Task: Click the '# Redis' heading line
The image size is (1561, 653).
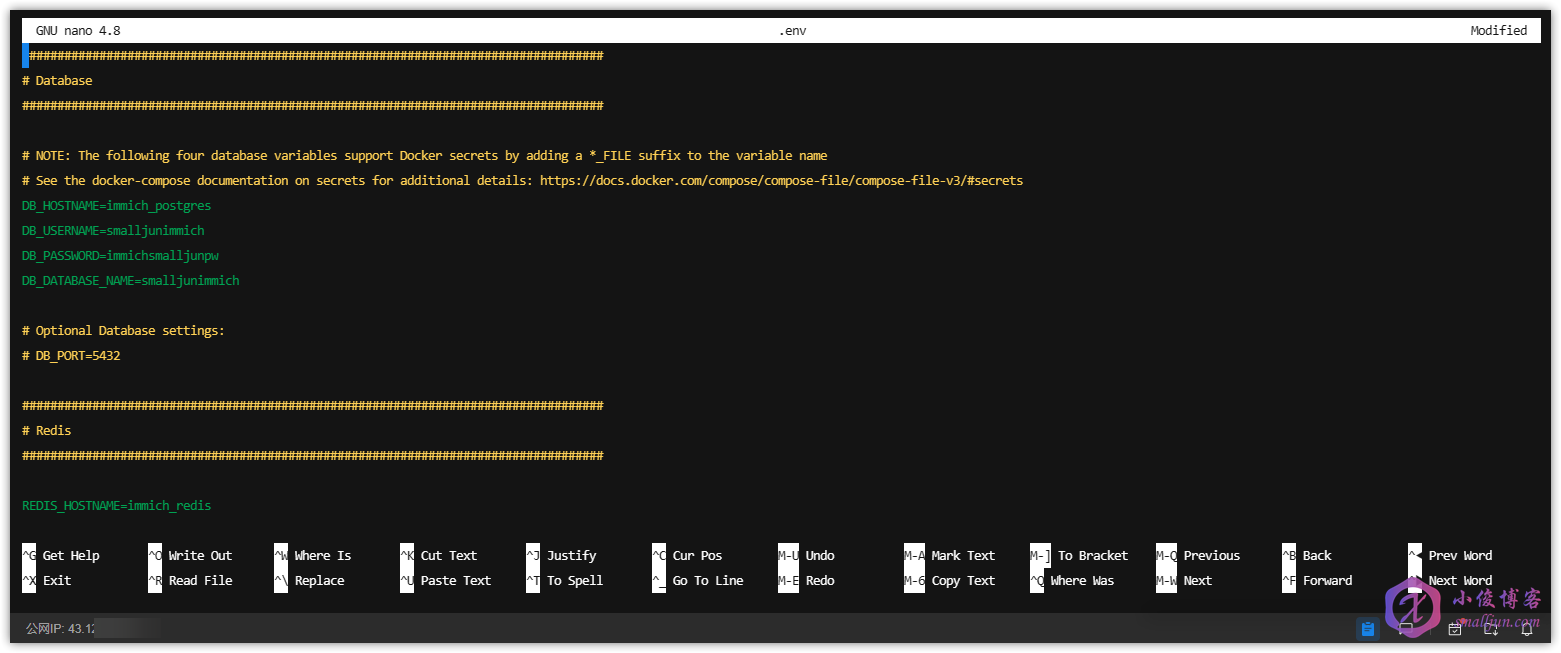Action: 46,431
